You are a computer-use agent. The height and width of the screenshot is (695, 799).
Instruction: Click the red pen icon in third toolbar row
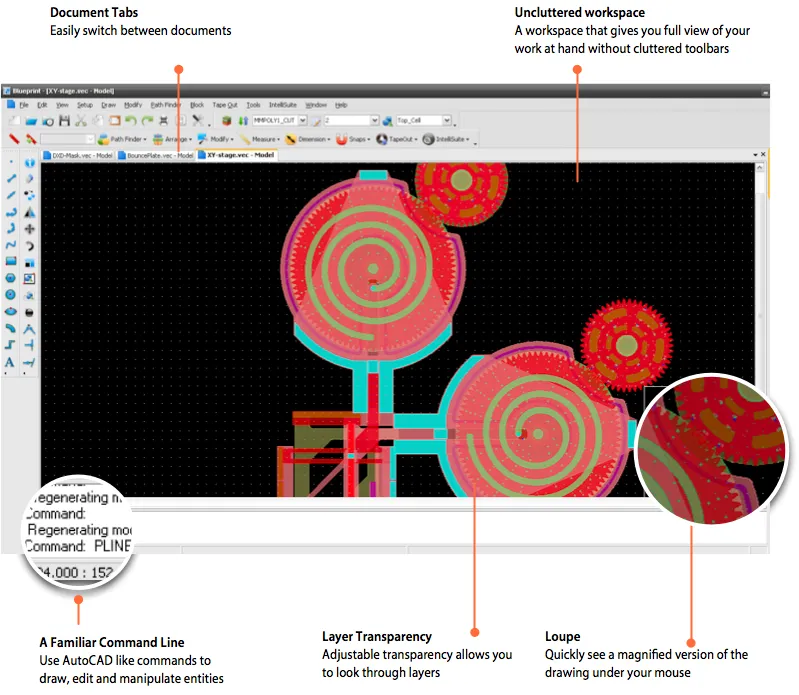[14, 139]
